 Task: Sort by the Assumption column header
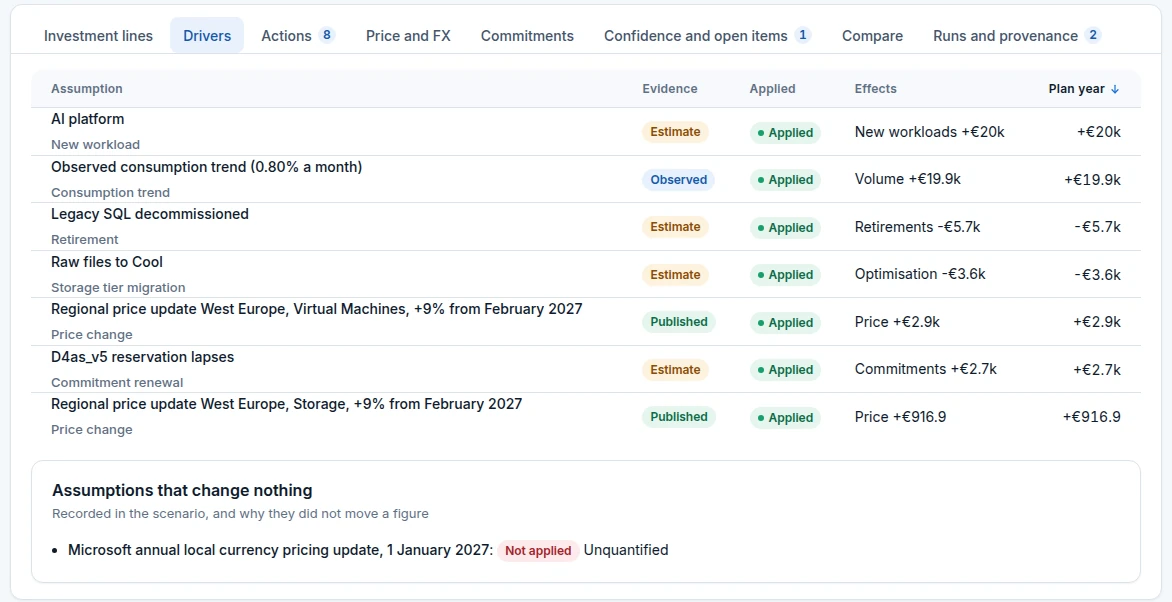tap(87, 89)
